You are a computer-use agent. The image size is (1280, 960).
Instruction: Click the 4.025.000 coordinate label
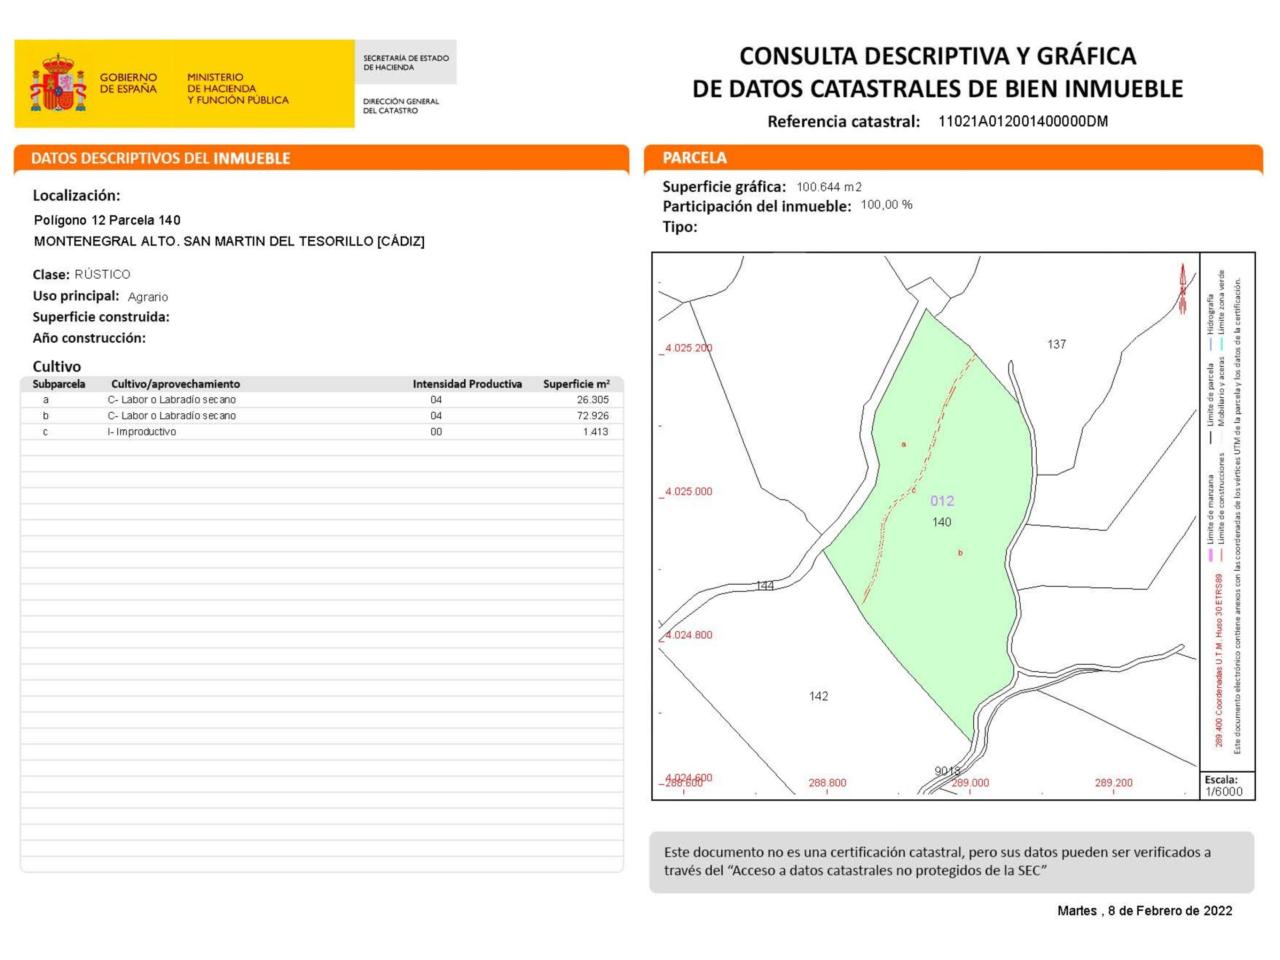click(x=689, y=492)
